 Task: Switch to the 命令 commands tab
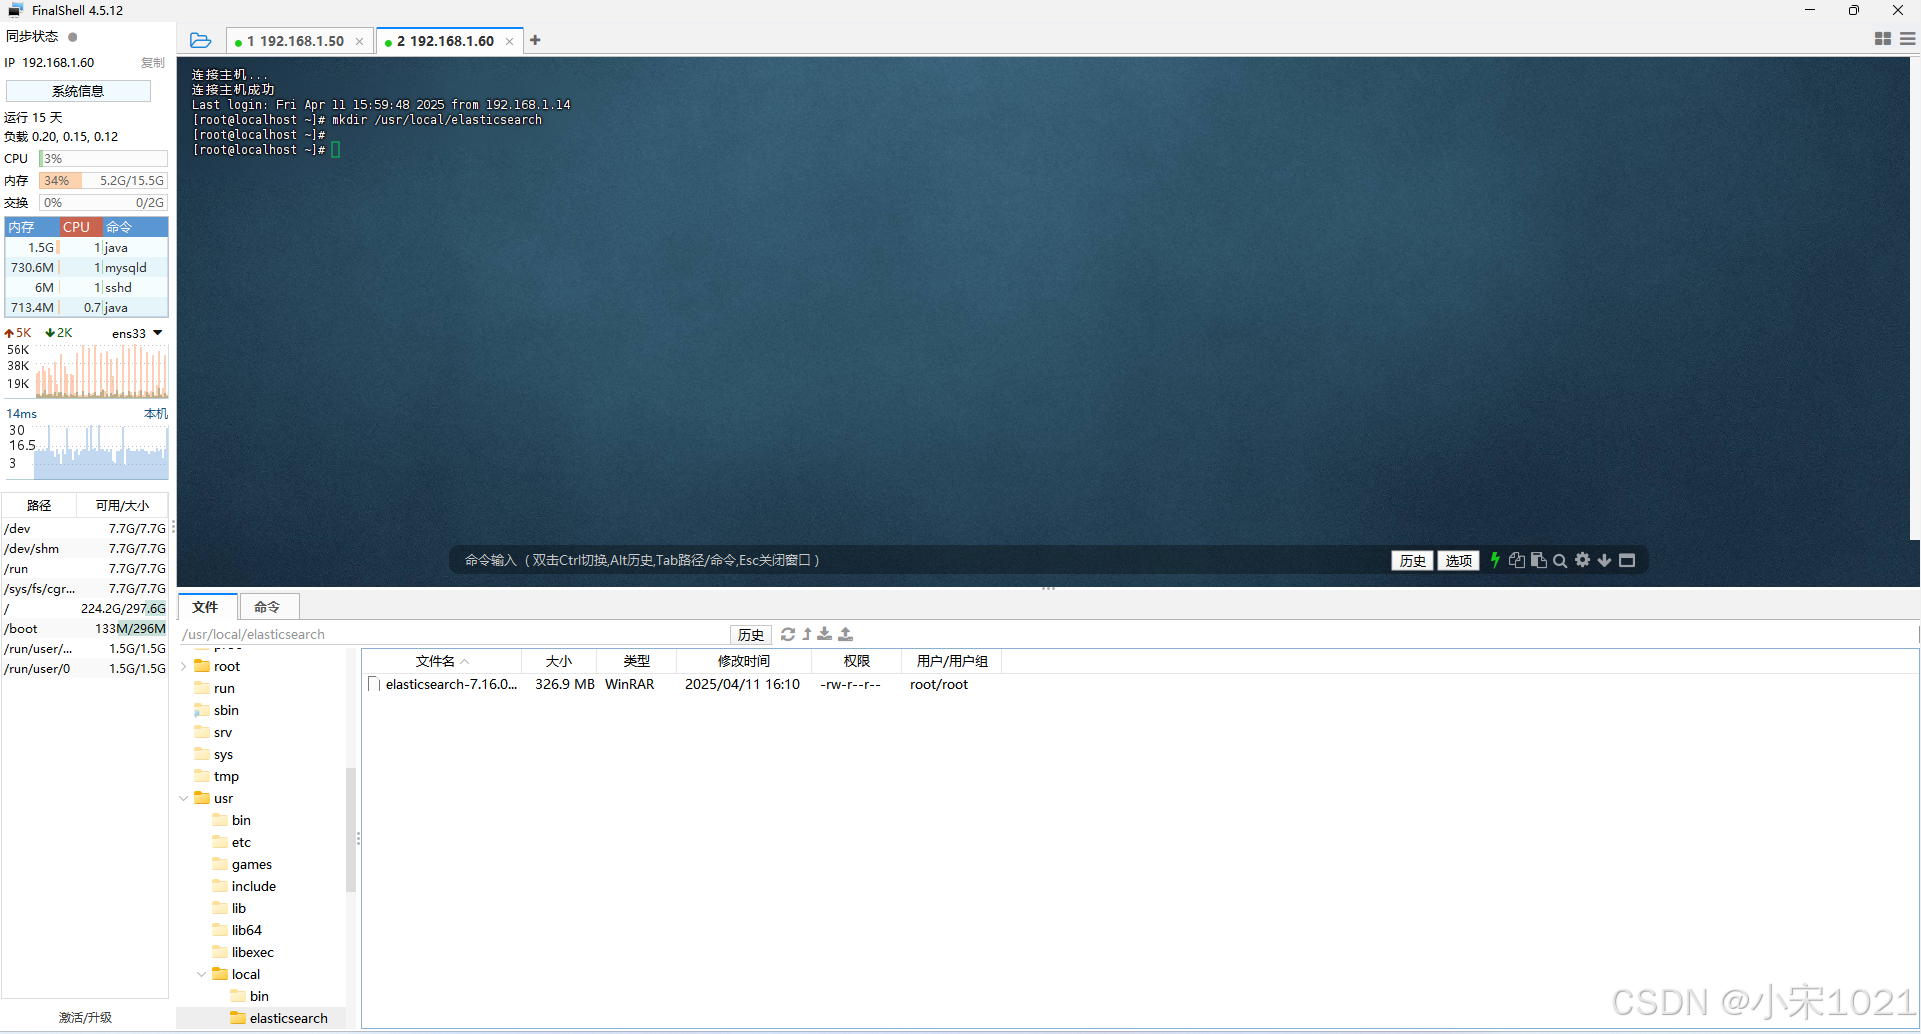pos(267,607)
